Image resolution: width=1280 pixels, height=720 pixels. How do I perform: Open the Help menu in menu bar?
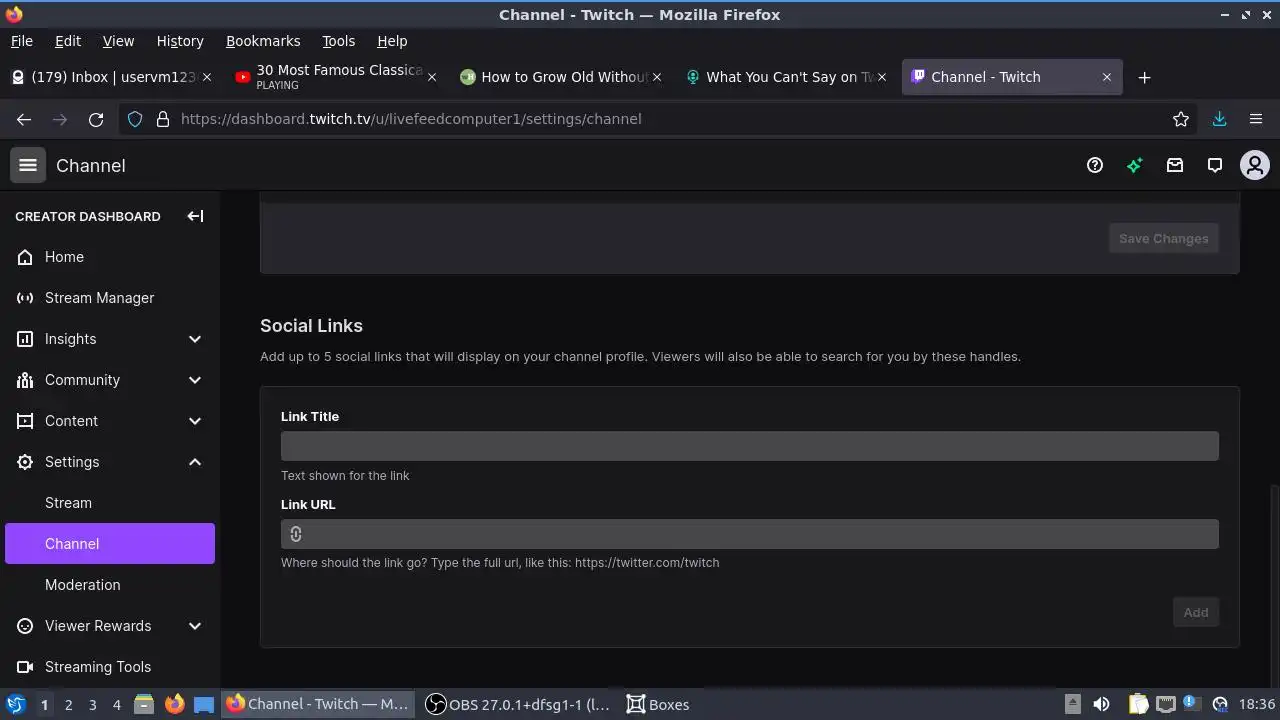(x=392, y=41)
